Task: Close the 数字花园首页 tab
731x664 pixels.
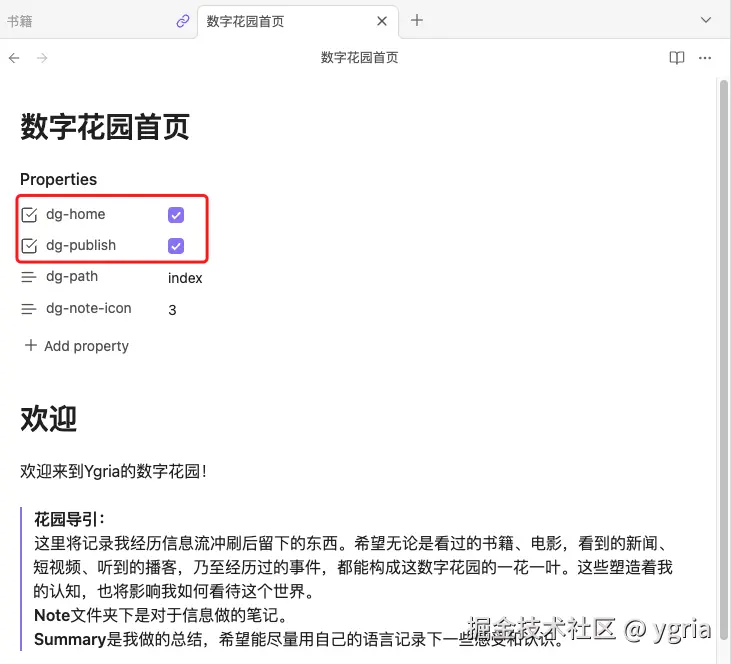Action: coord(382,21)
